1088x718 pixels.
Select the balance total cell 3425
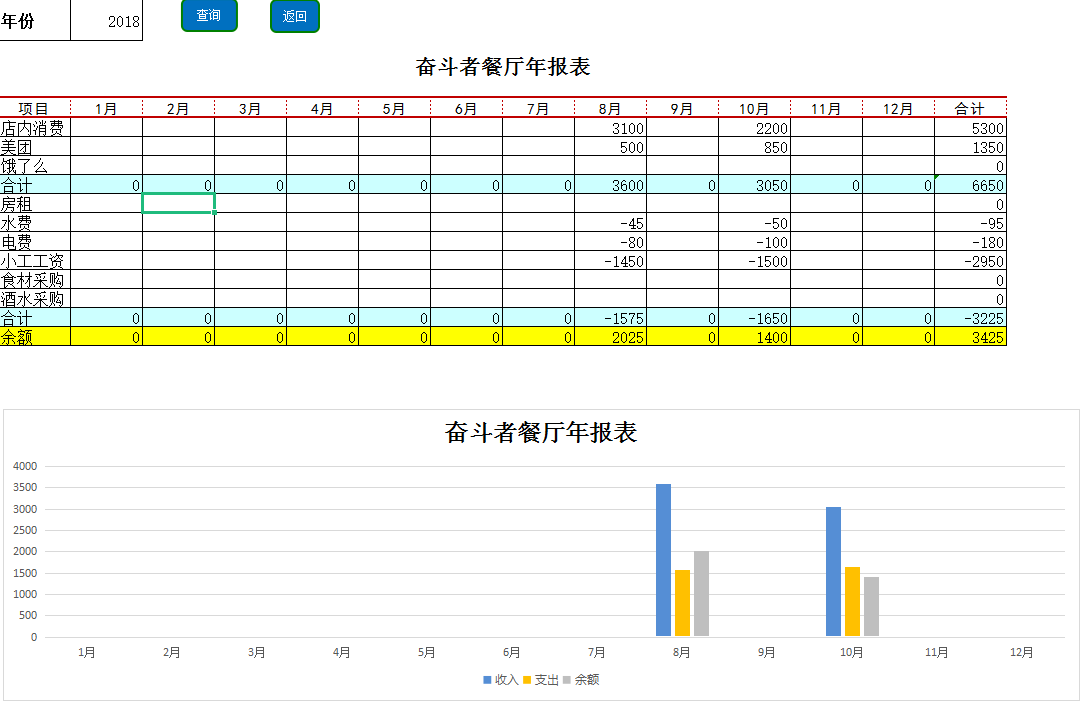click(x=970, y=337)
